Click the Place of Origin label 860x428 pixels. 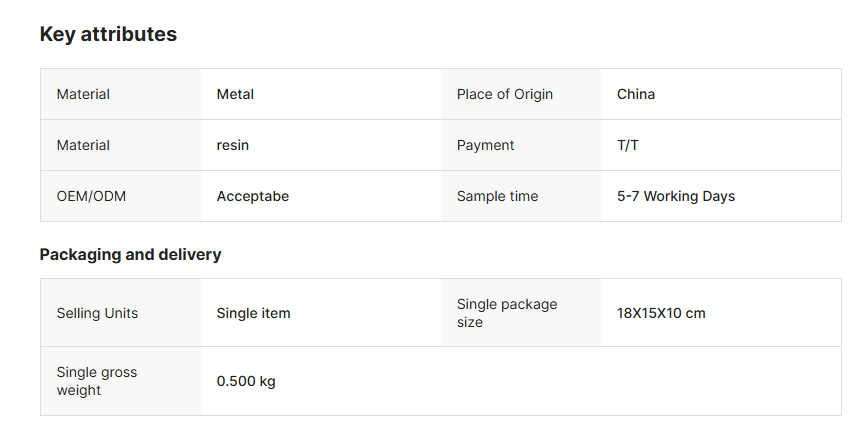504,94
